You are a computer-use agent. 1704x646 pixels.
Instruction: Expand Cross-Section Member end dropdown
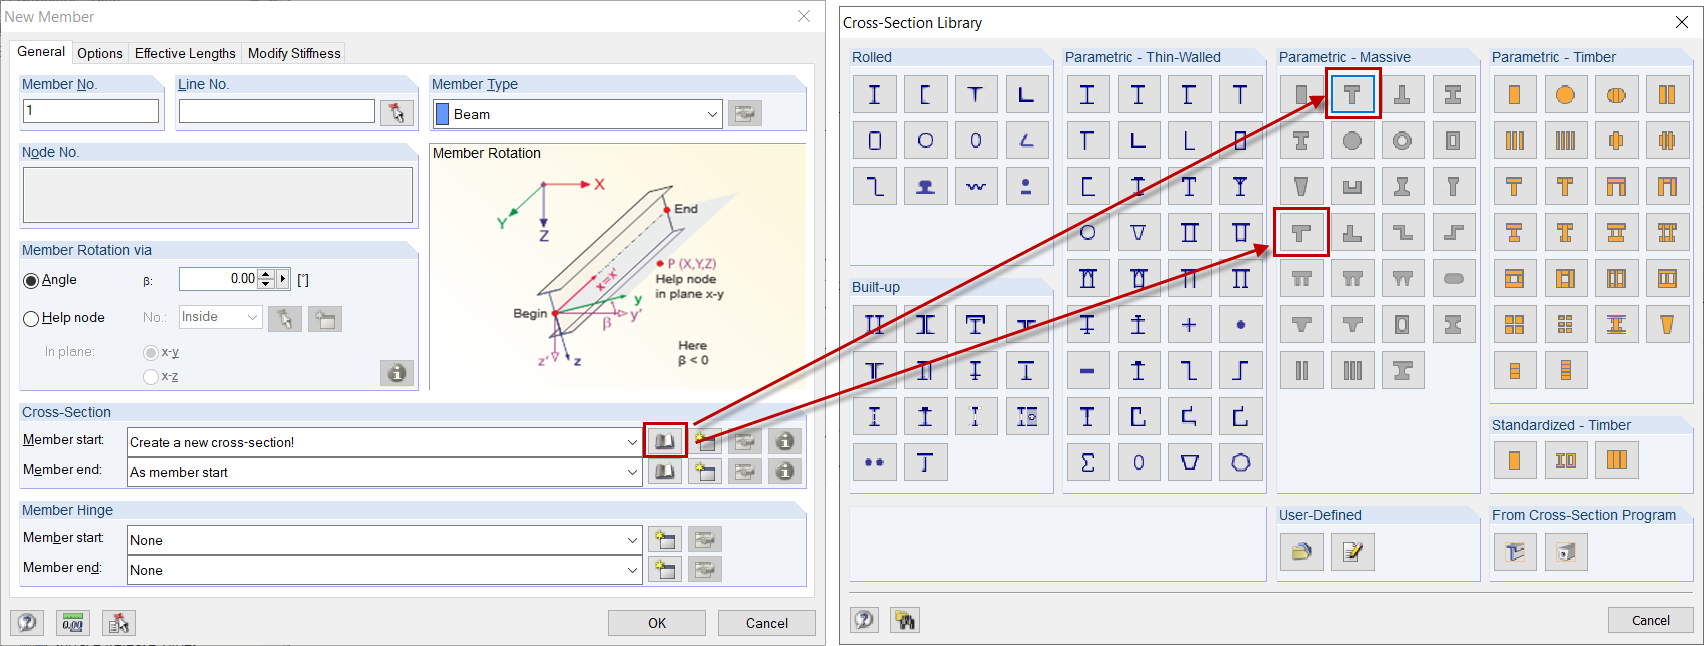pos(632,472)
